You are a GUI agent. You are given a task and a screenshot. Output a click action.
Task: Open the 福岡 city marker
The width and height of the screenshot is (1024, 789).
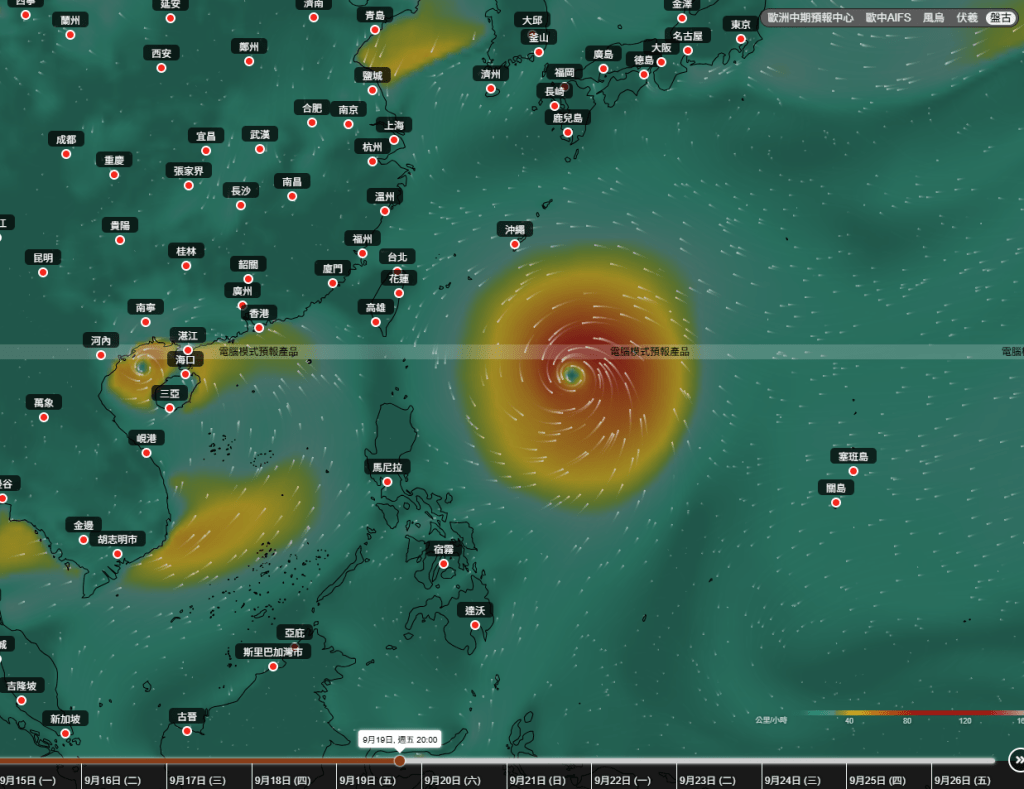(x=564, y=87)
